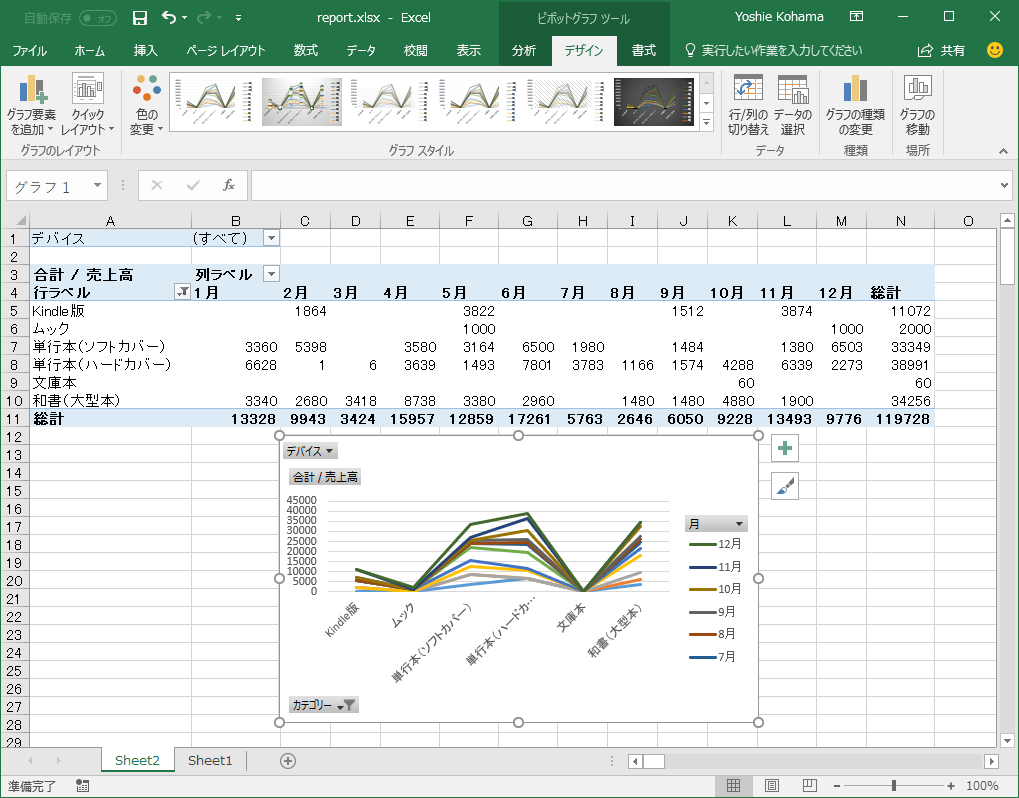This screenshot has height=798, width=1019.
Task: Expand the 列ラベル column label dropdown
Action: (x=270, y=274)
